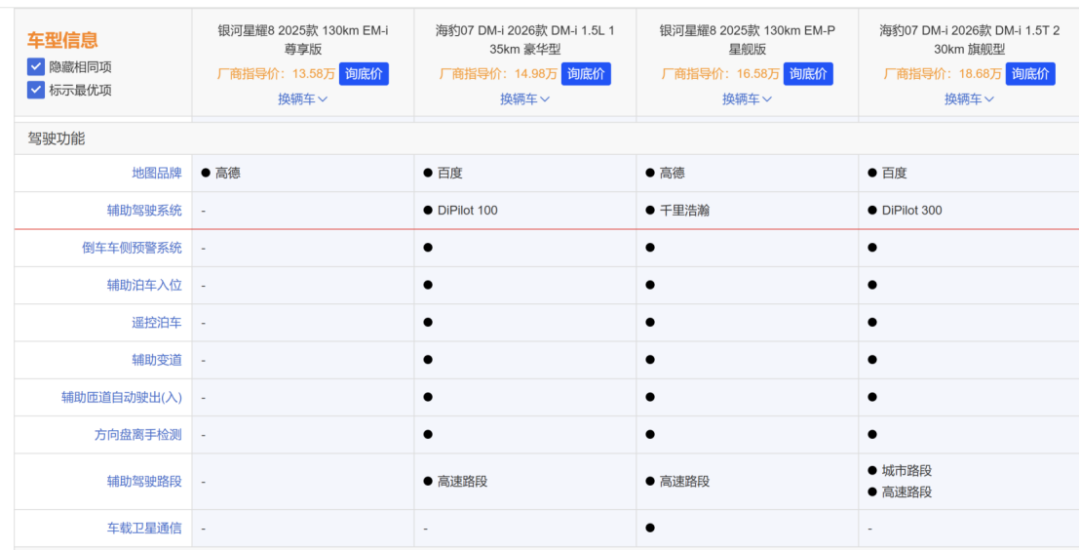Click 高速路段 in the 豪华型 column
The image size is (1080, 550).
click(x=462, y=481)
